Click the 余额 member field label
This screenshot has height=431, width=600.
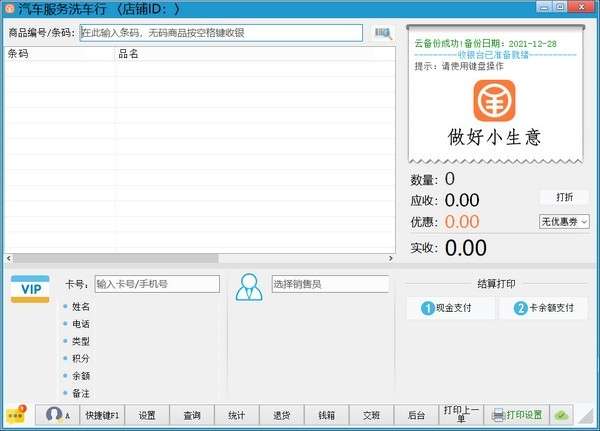click(81, 376)
